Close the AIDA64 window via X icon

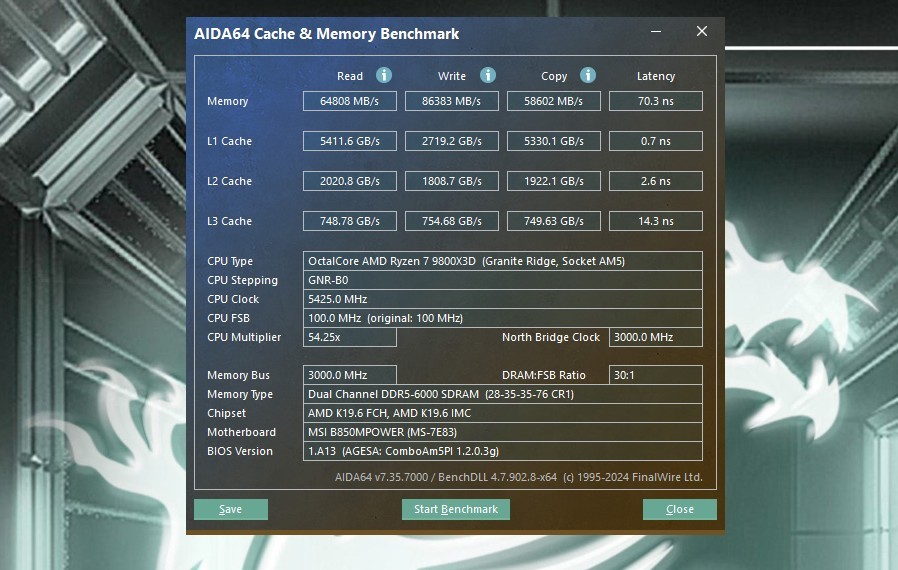[x=702, y=32]
